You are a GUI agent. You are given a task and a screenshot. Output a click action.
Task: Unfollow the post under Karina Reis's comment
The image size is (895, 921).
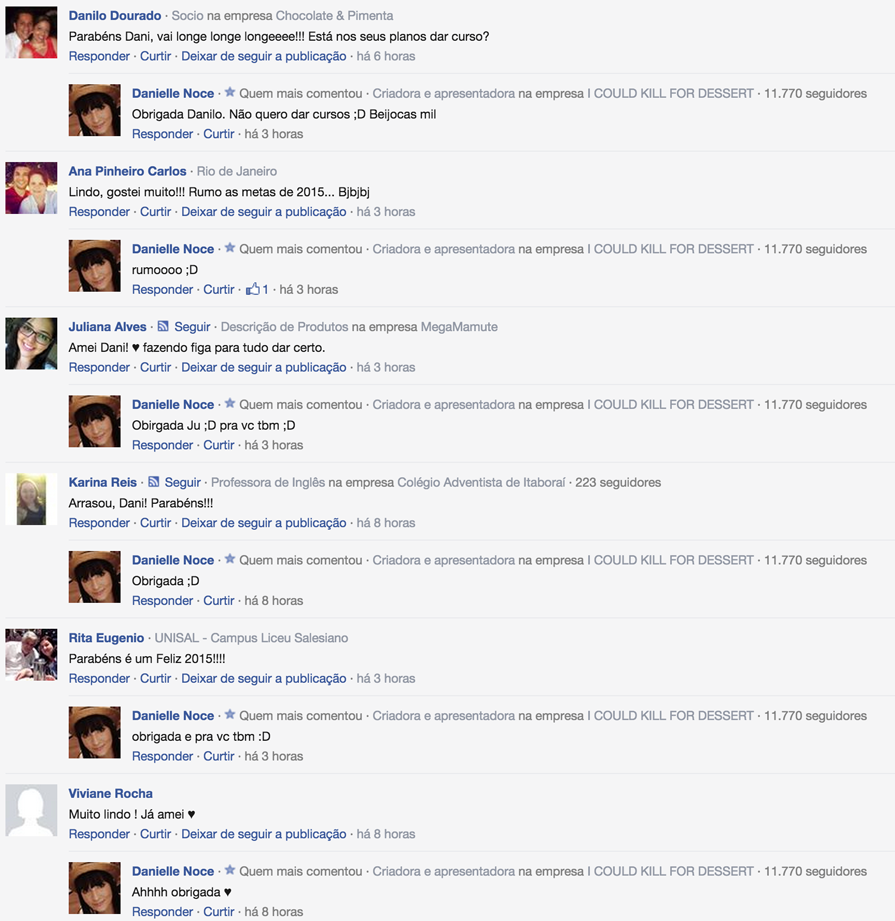click(264, 523)
